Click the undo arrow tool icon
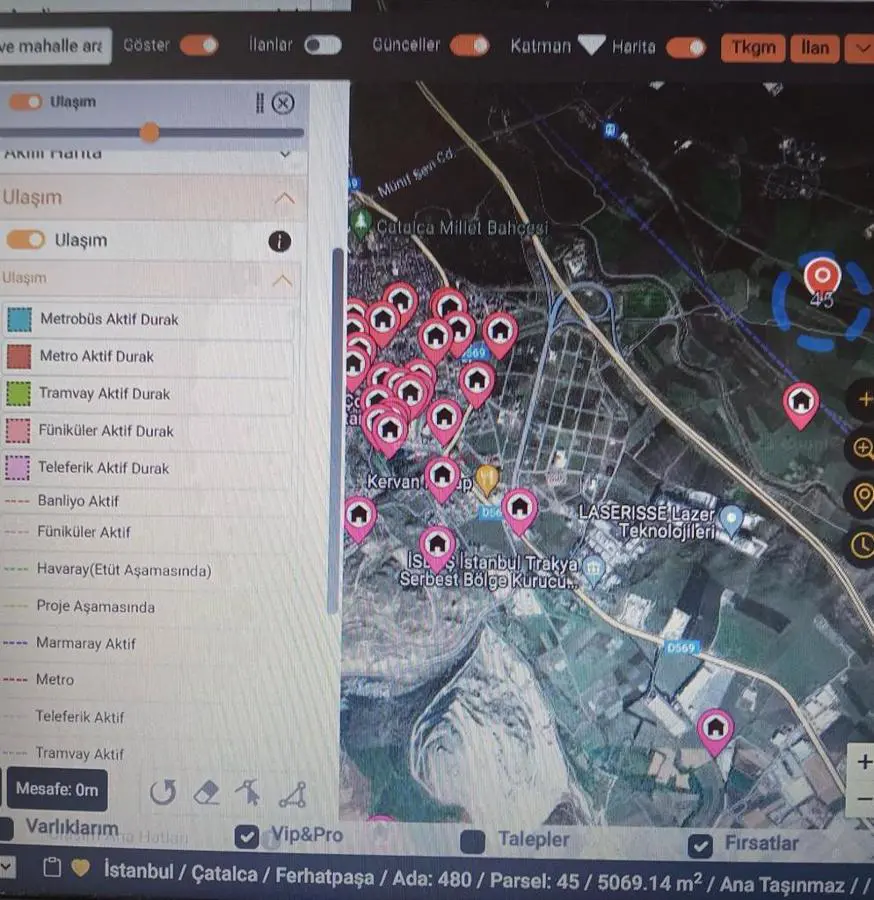 [x=163, y=793]
